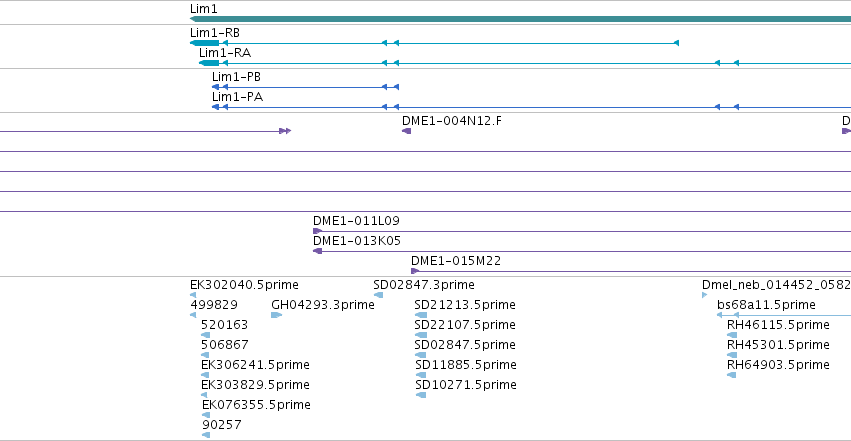
Task: Click the Lim1-RB transcript label
Action: pos(215,33)
